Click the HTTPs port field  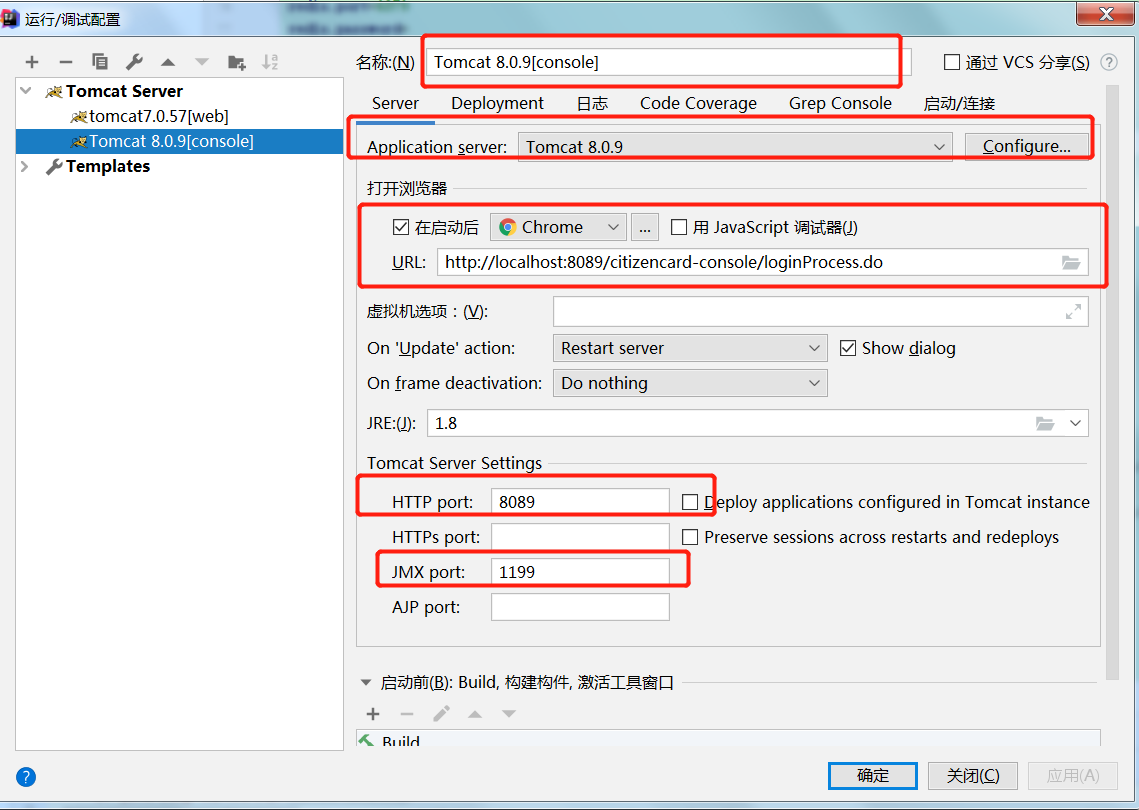(580, 537)
